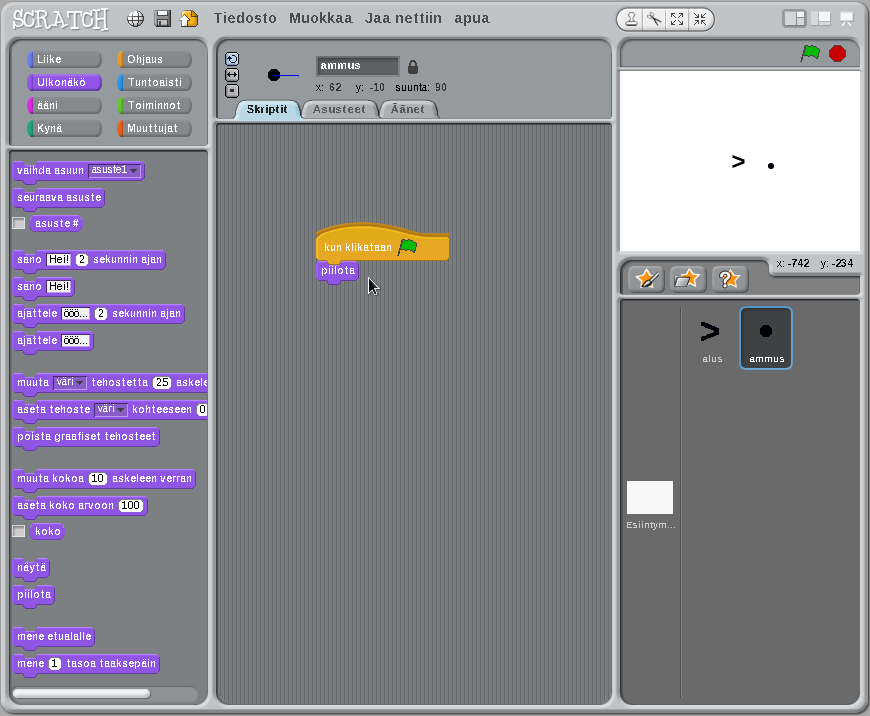Open the apua menu

click(x=472, y=18)
